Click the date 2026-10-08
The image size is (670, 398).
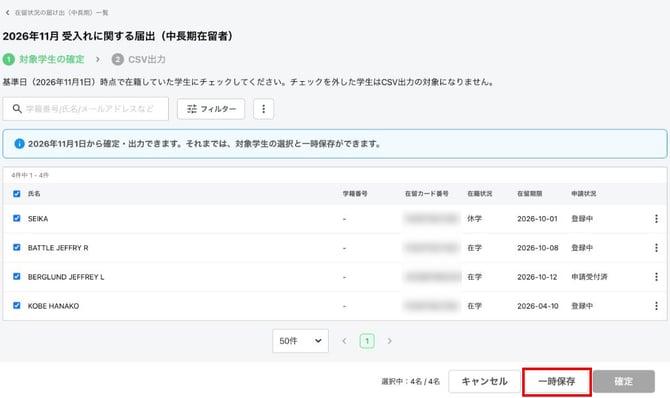click(538, 248)
